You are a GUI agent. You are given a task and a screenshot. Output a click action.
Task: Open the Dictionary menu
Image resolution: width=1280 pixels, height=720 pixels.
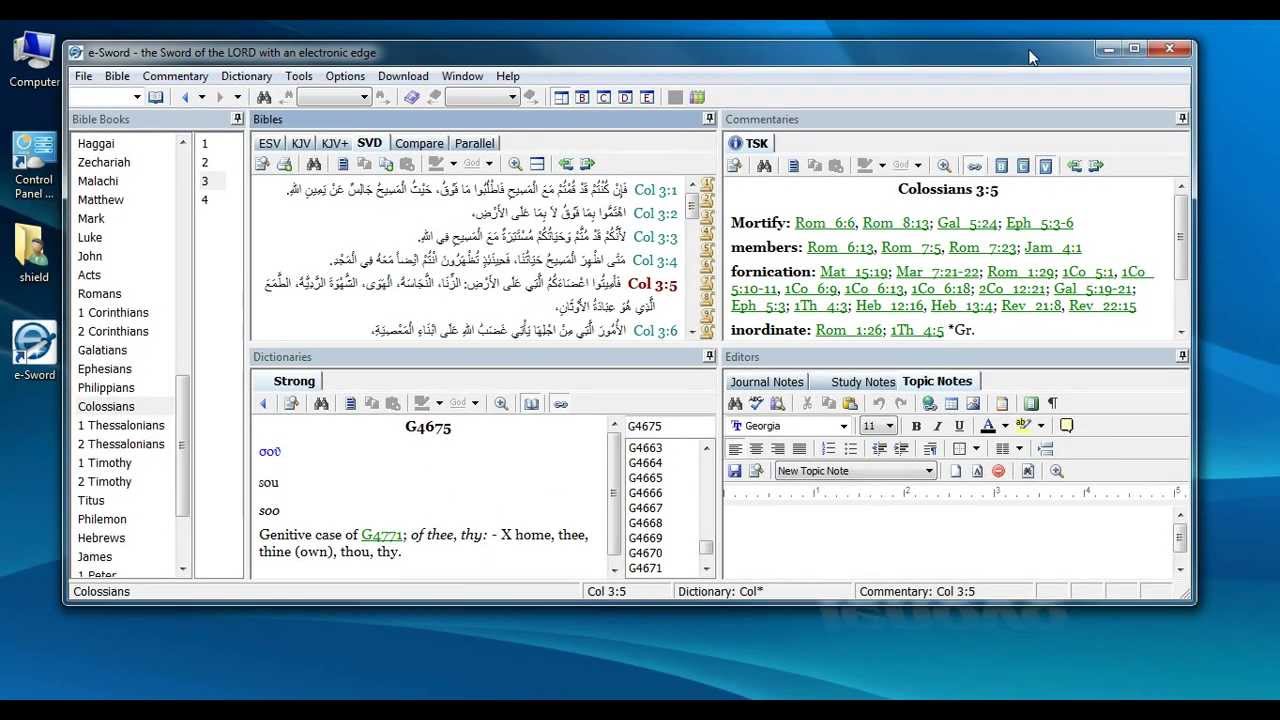pyautogui.click(x=246, y=76)
